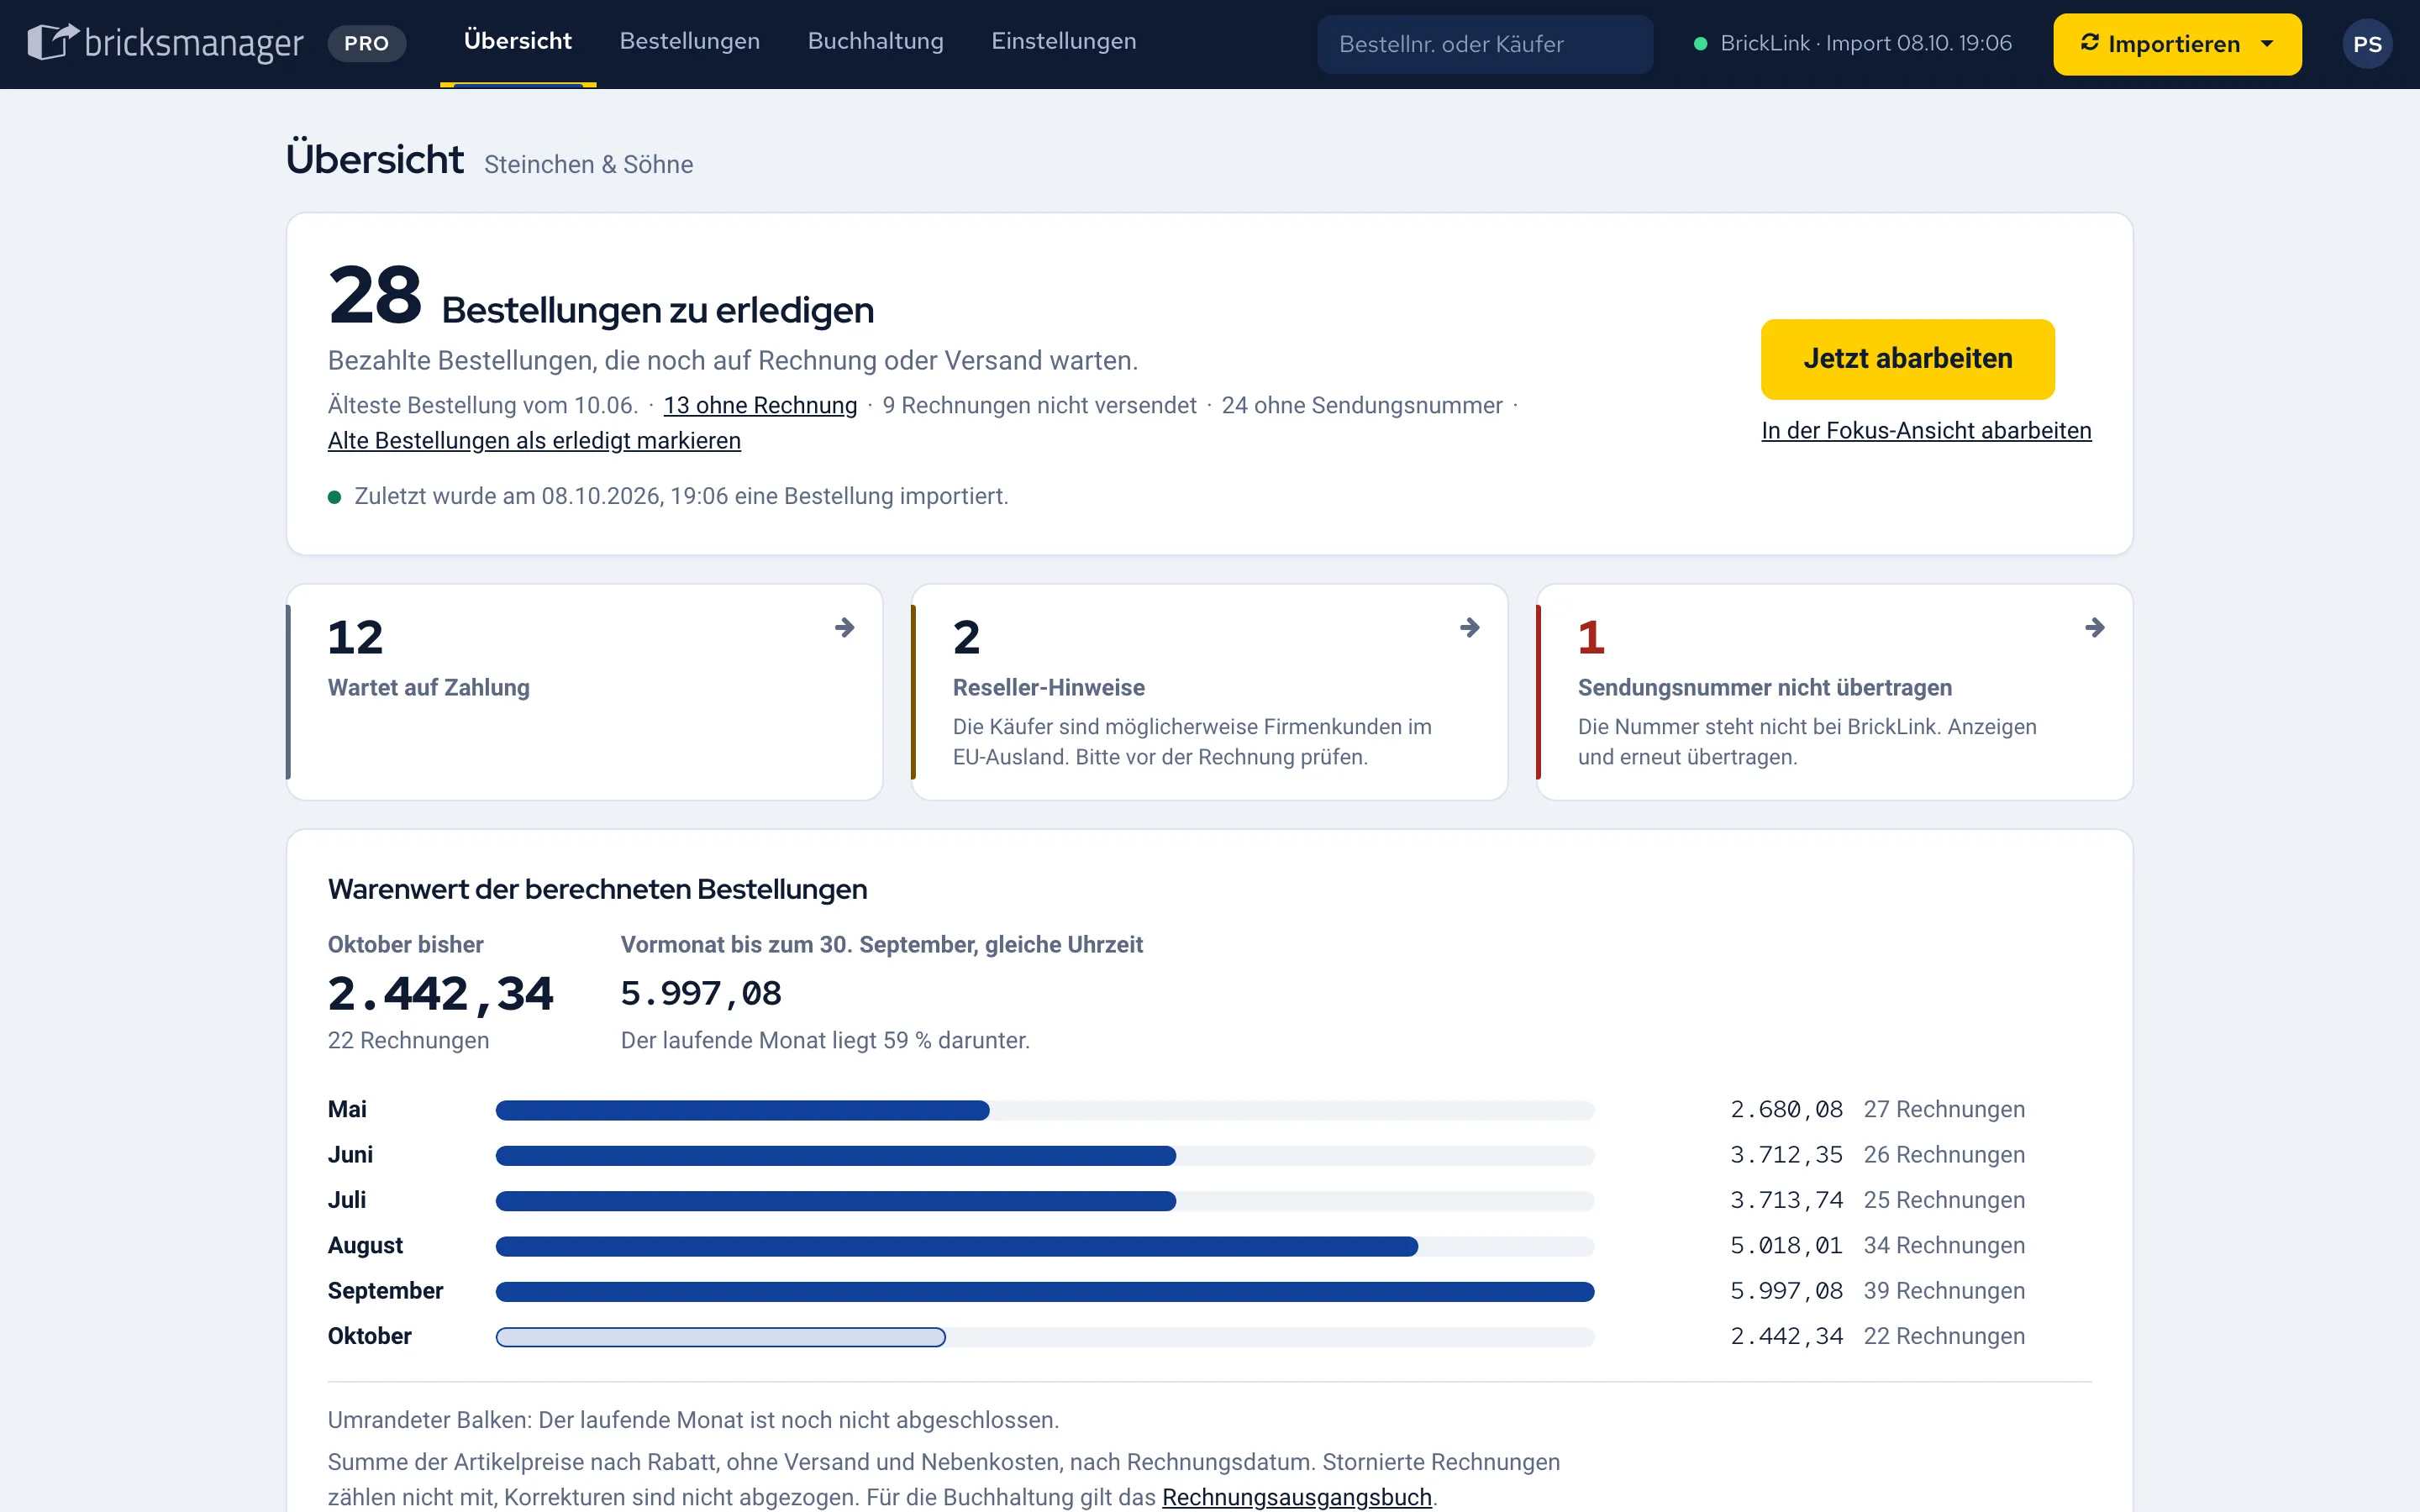Click the 2.442,34 Oktober bisher value
Image resolution: width=2420 pixels, height=1512 pixels.
440,994
